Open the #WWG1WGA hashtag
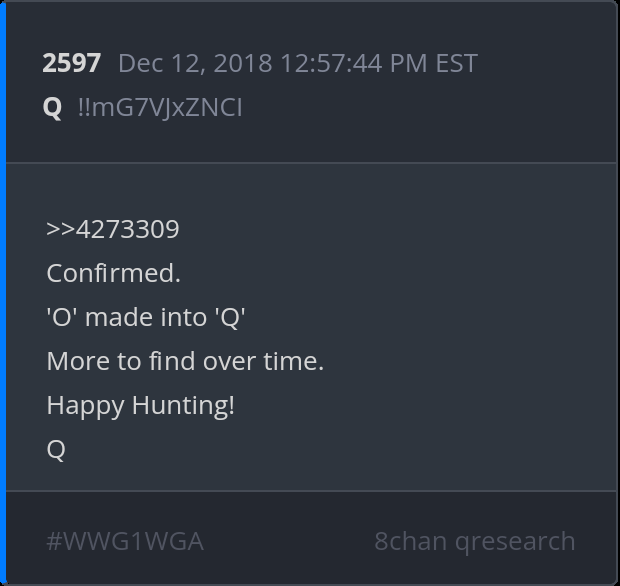Viewport: 620px width, 586px height. pyautogui.click(x=125, y=541)
